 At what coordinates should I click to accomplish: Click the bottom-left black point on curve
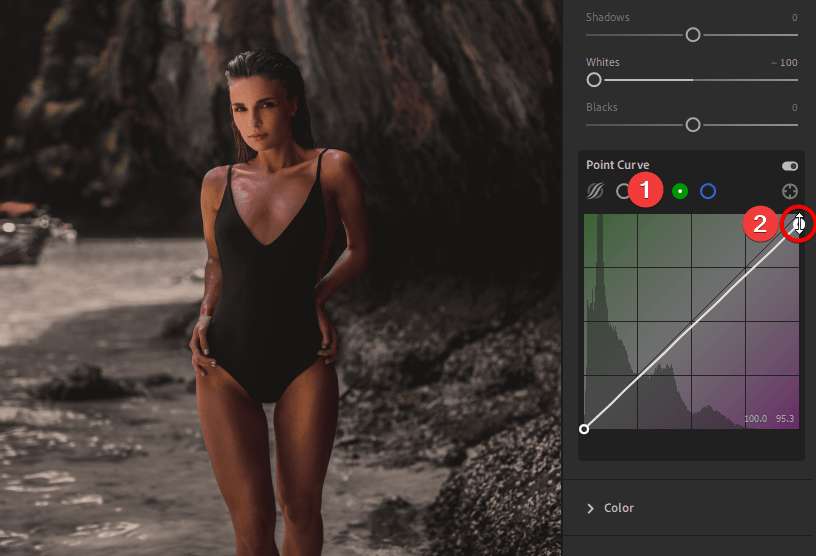tap(585, 429)
